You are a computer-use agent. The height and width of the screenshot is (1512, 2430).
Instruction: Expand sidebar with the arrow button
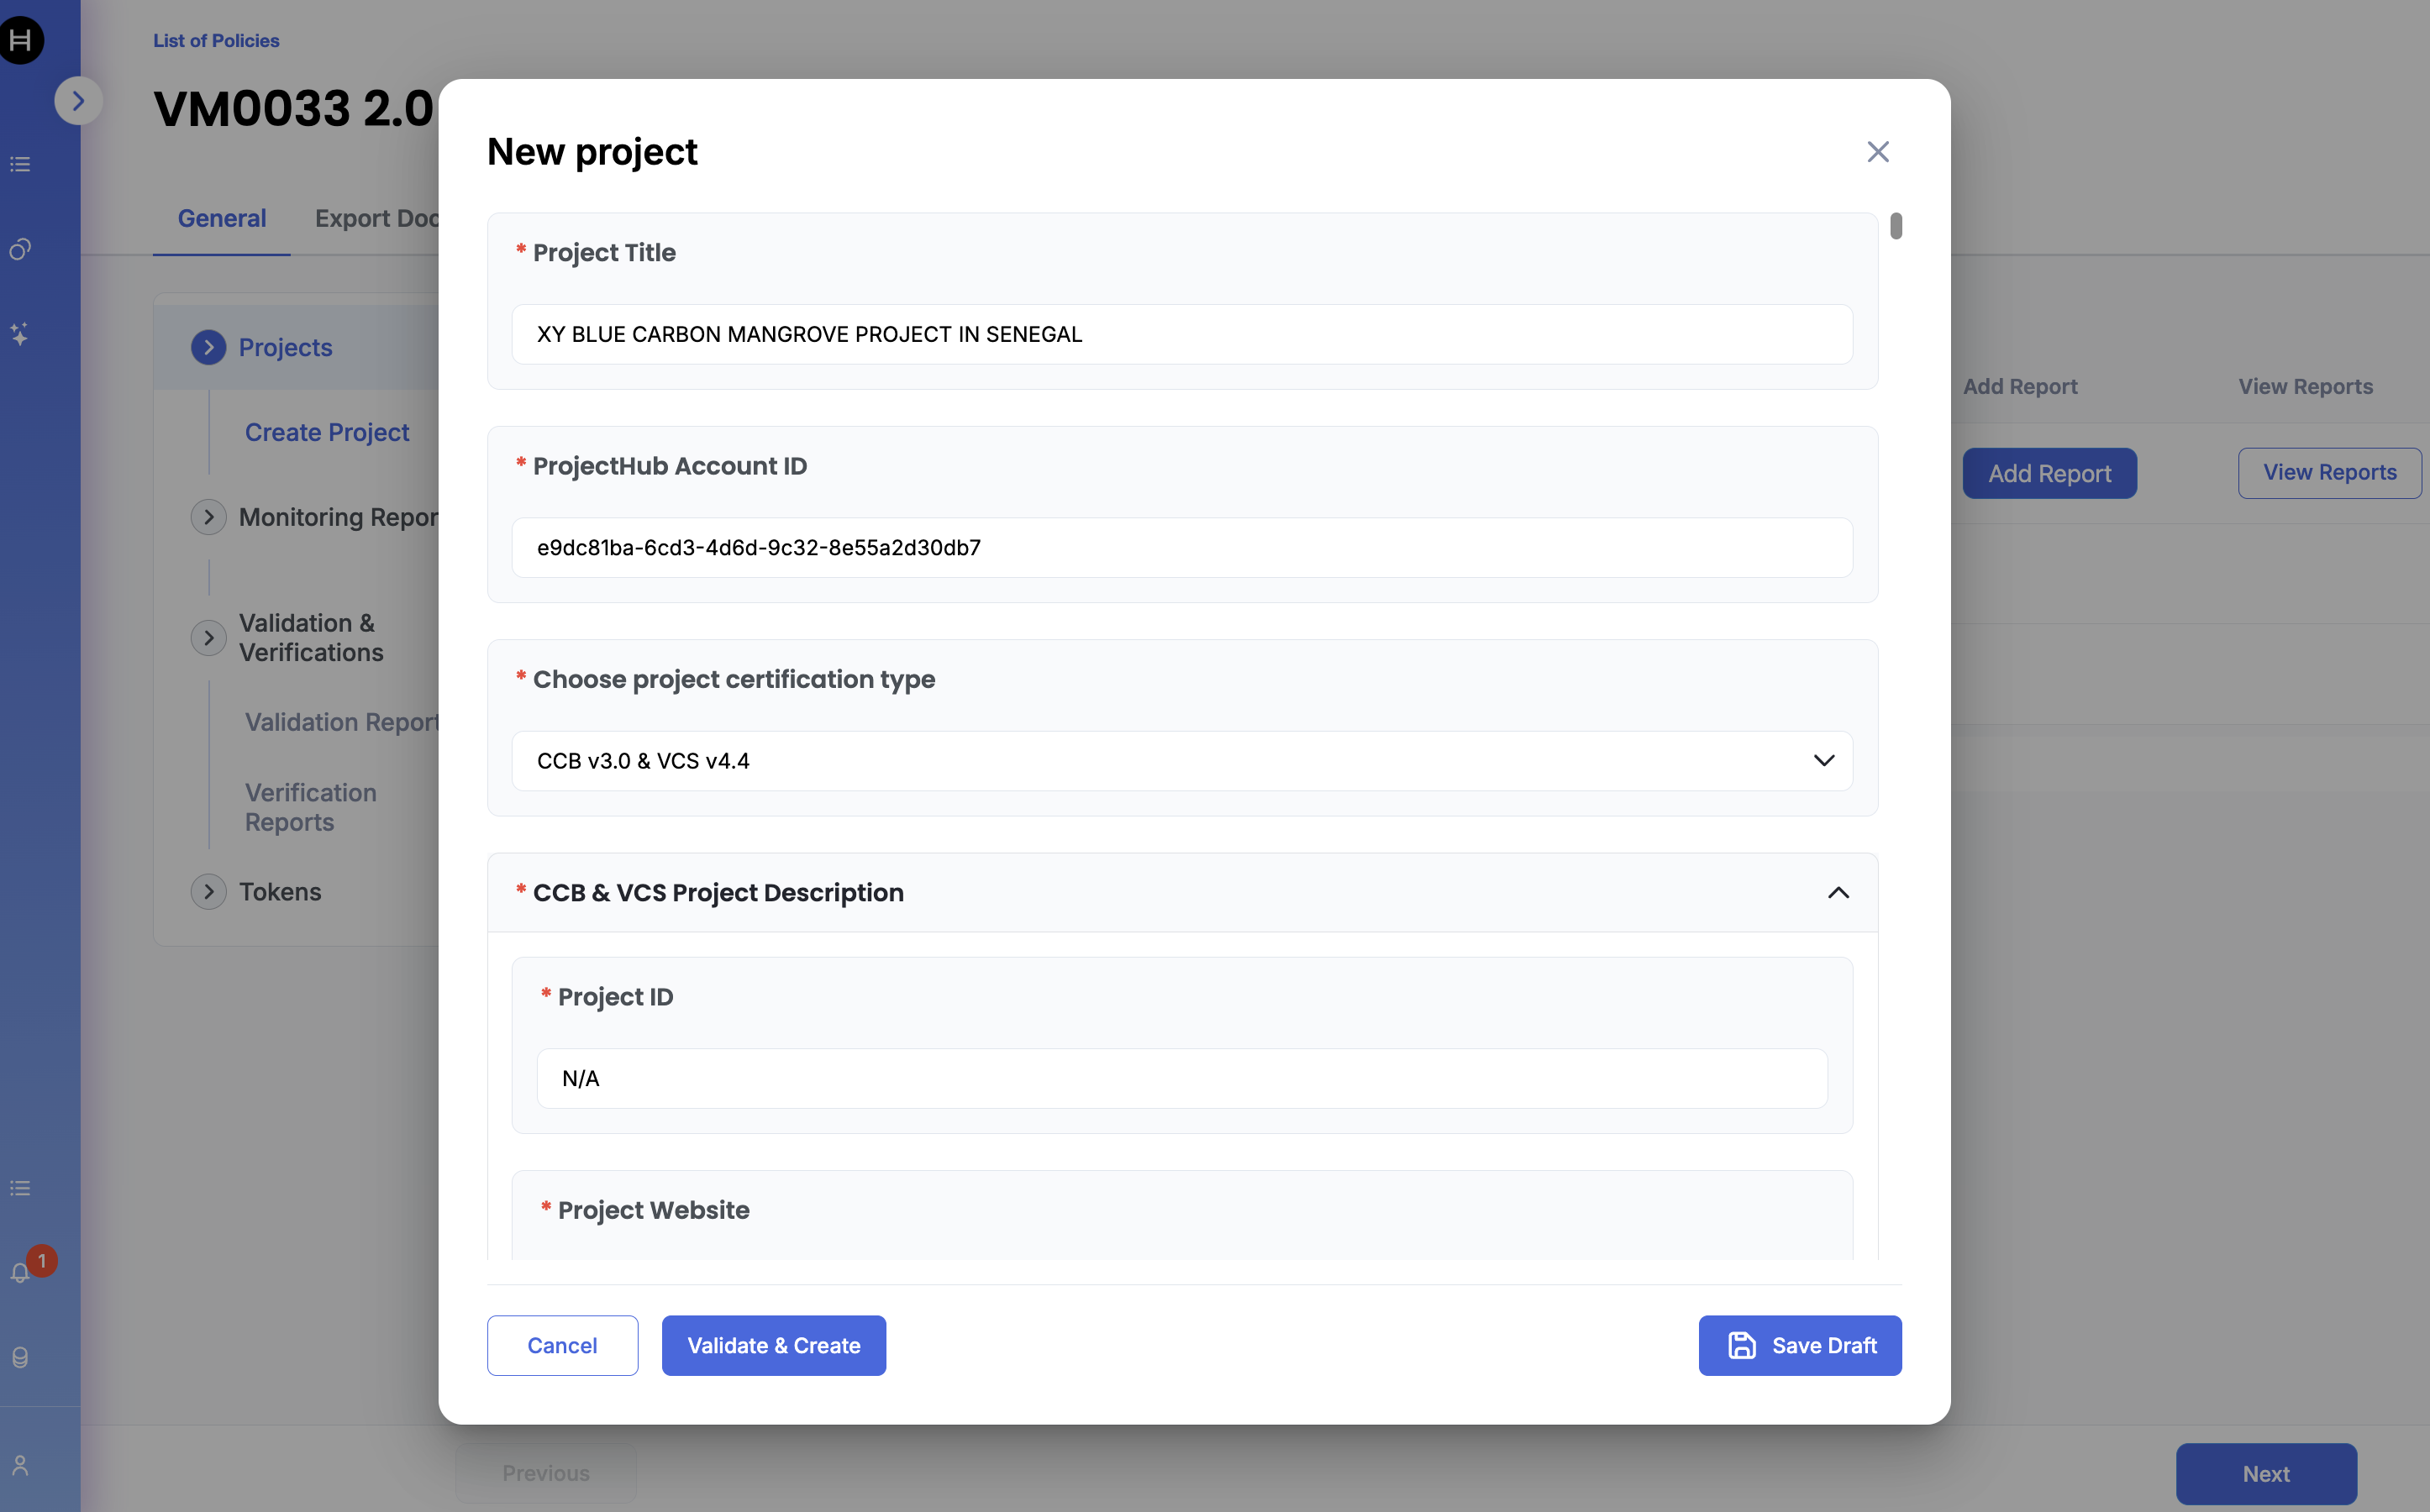pyautogui.click(x=78, y=101)
